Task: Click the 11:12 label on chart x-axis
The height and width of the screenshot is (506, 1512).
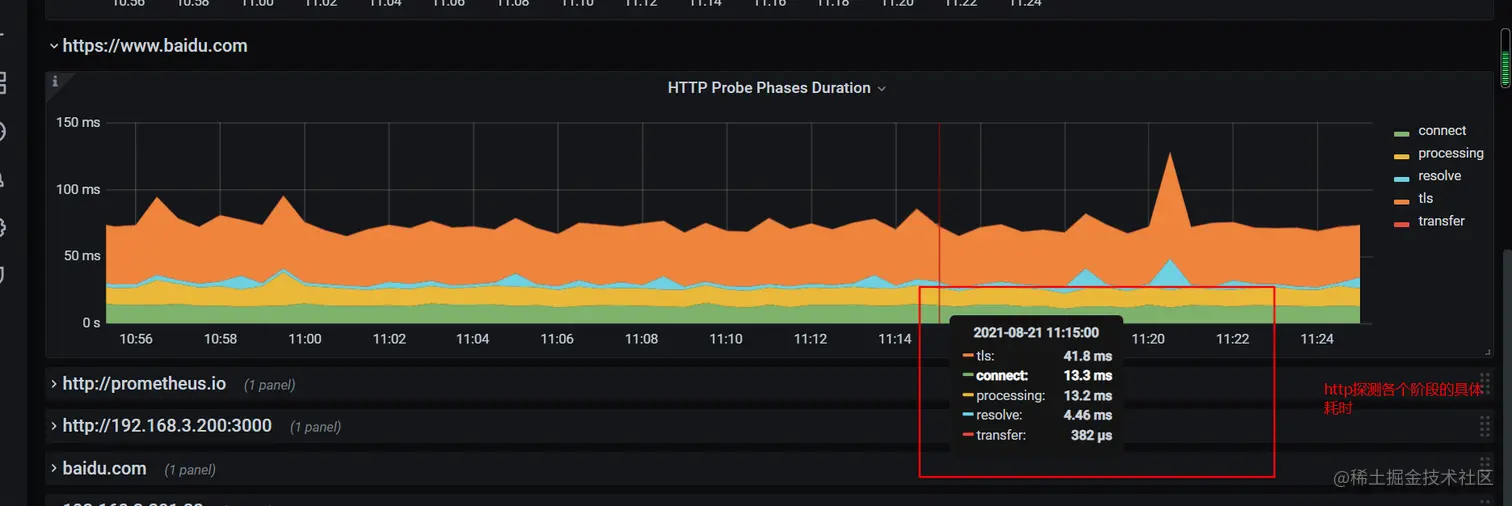Action: coord(810,339)
